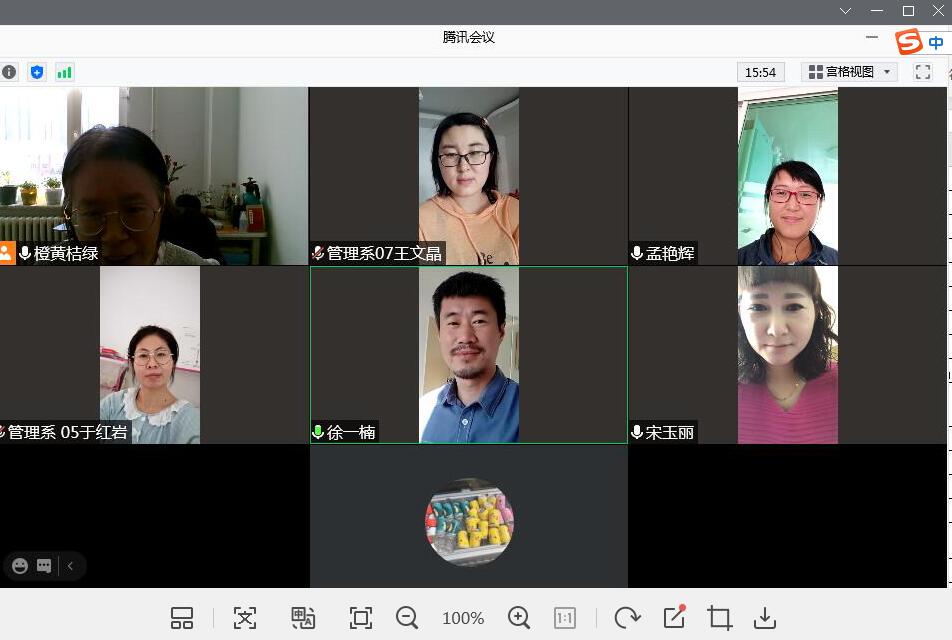Check the green network signal icon
Viewport: 952px width, 640px height.
(64, 72)
